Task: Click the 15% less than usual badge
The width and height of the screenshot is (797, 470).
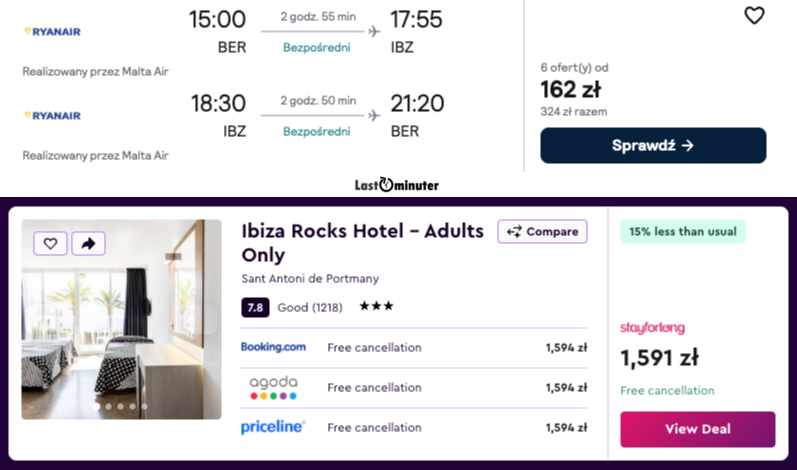Action: click(x=683, y=232)
